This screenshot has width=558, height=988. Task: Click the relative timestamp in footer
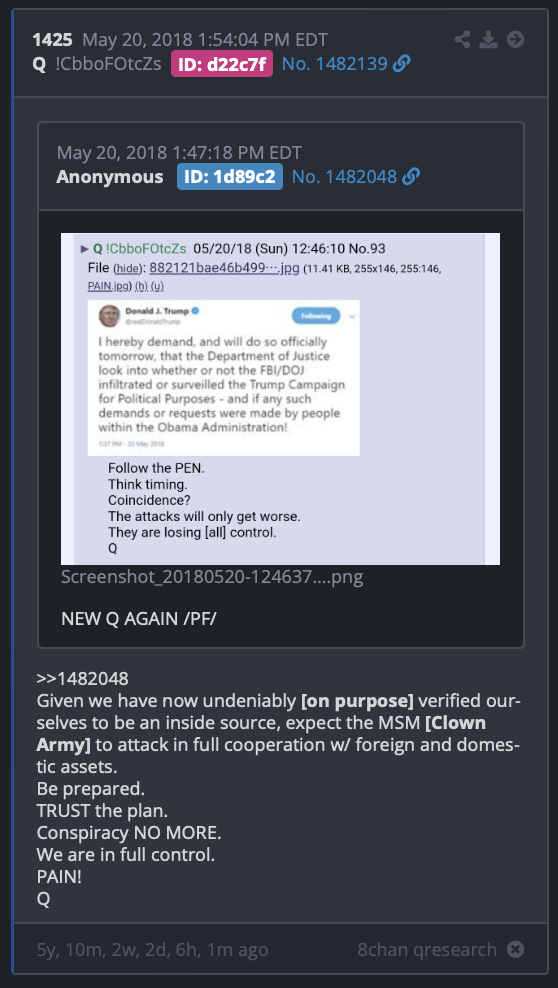(152, 949)
